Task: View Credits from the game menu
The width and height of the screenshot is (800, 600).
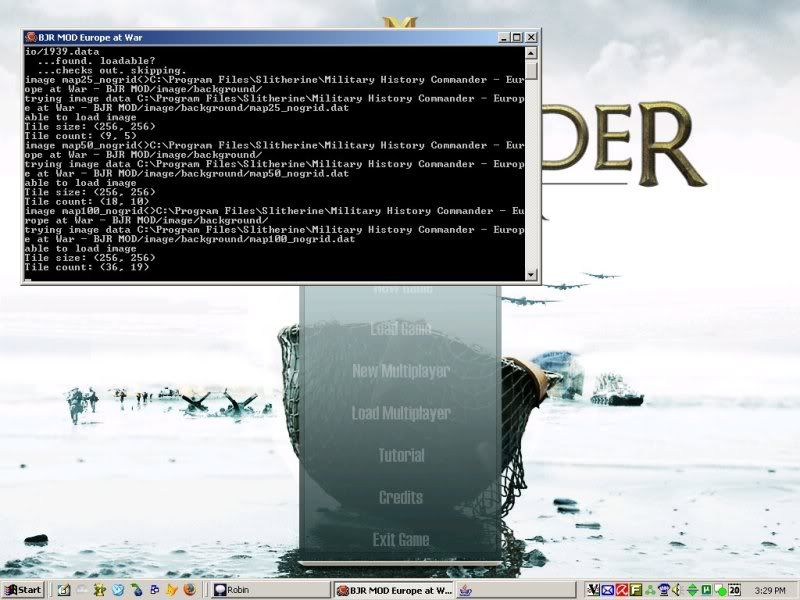Action: [401, 497]
